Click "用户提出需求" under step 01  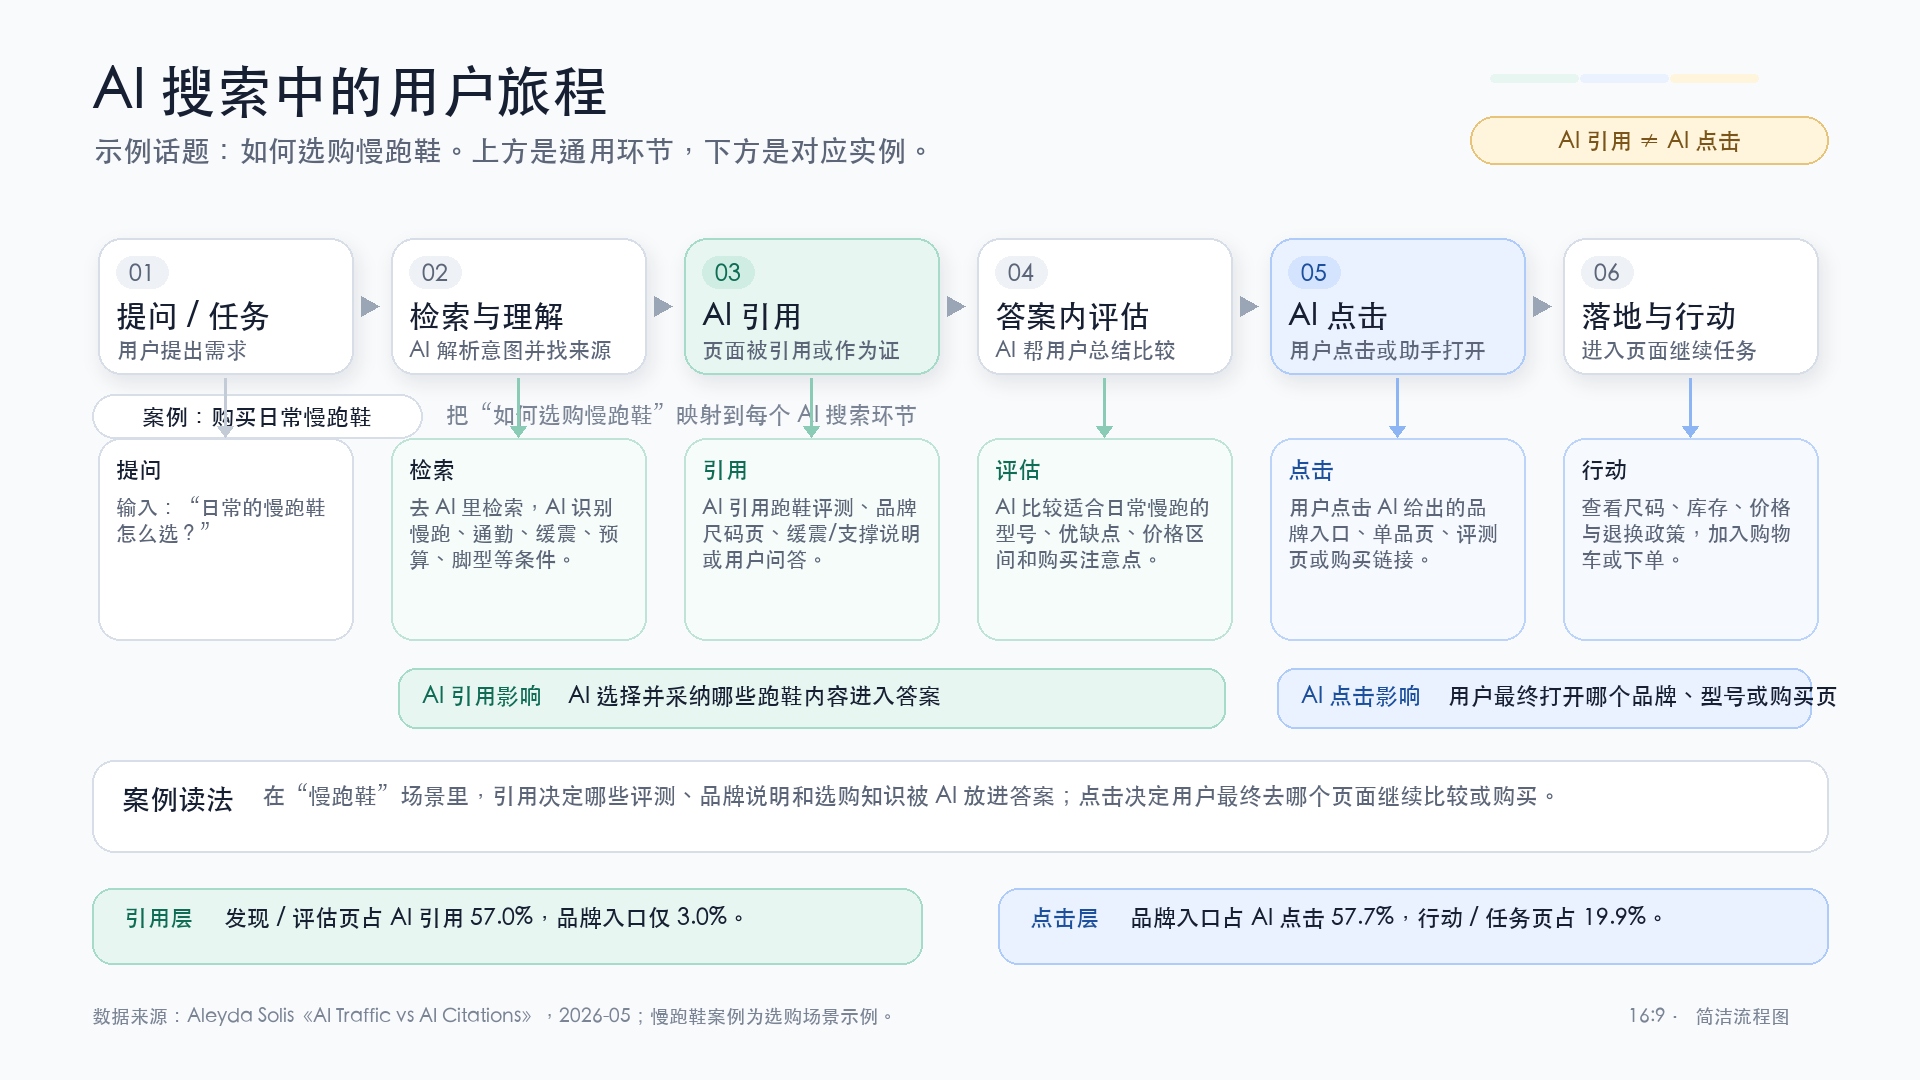(x=182, y=351)
